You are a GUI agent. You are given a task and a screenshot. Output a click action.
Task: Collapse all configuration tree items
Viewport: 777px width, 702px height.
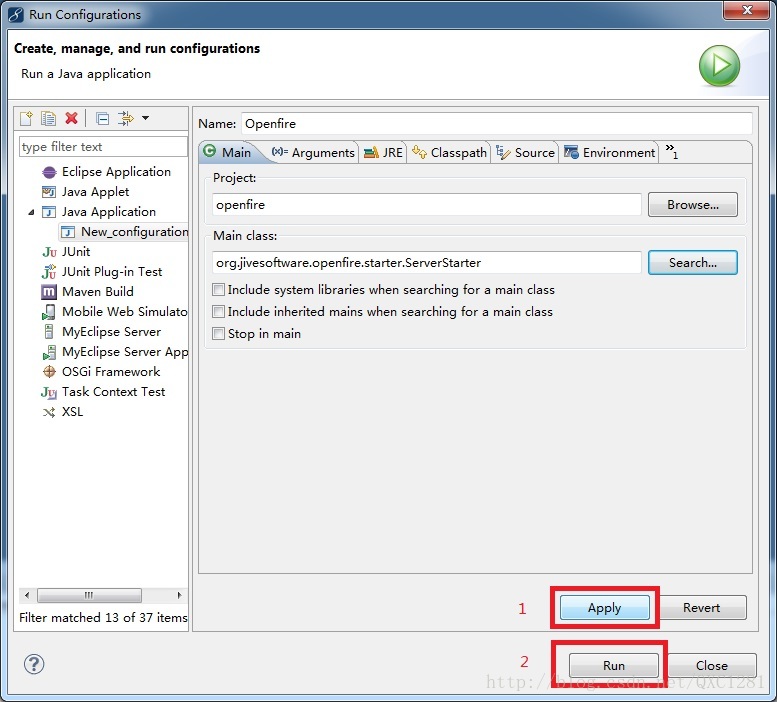[x=103, y=119]
